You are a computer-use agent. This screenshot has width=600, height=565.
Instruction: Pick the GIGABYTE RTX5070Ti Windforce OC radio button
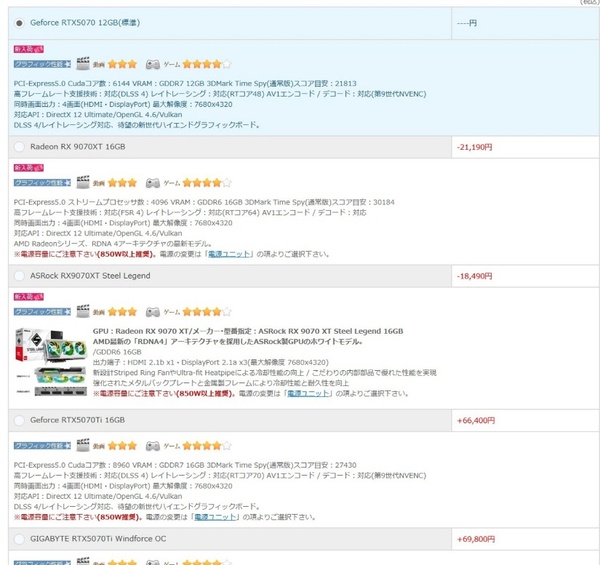click(19, 539)
